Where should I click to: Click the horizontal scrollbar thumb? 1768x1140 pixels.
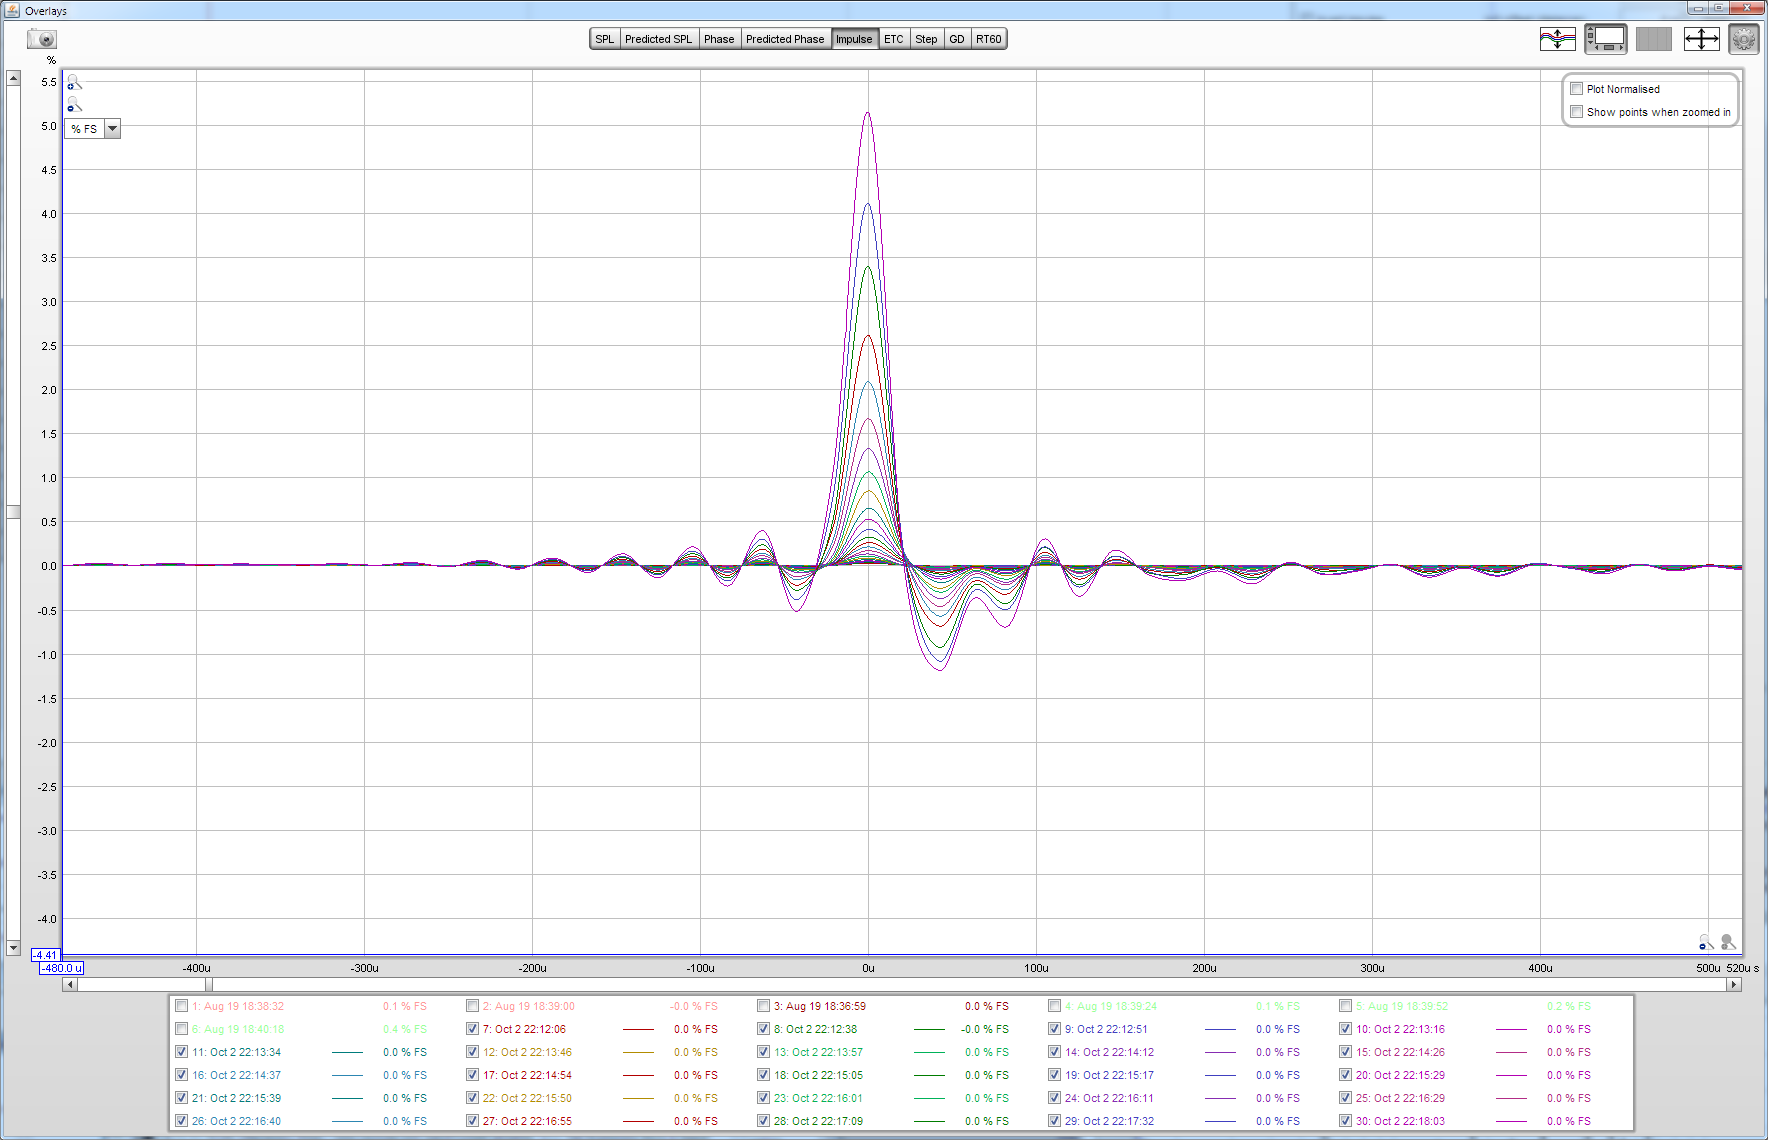tap(209, 985)
